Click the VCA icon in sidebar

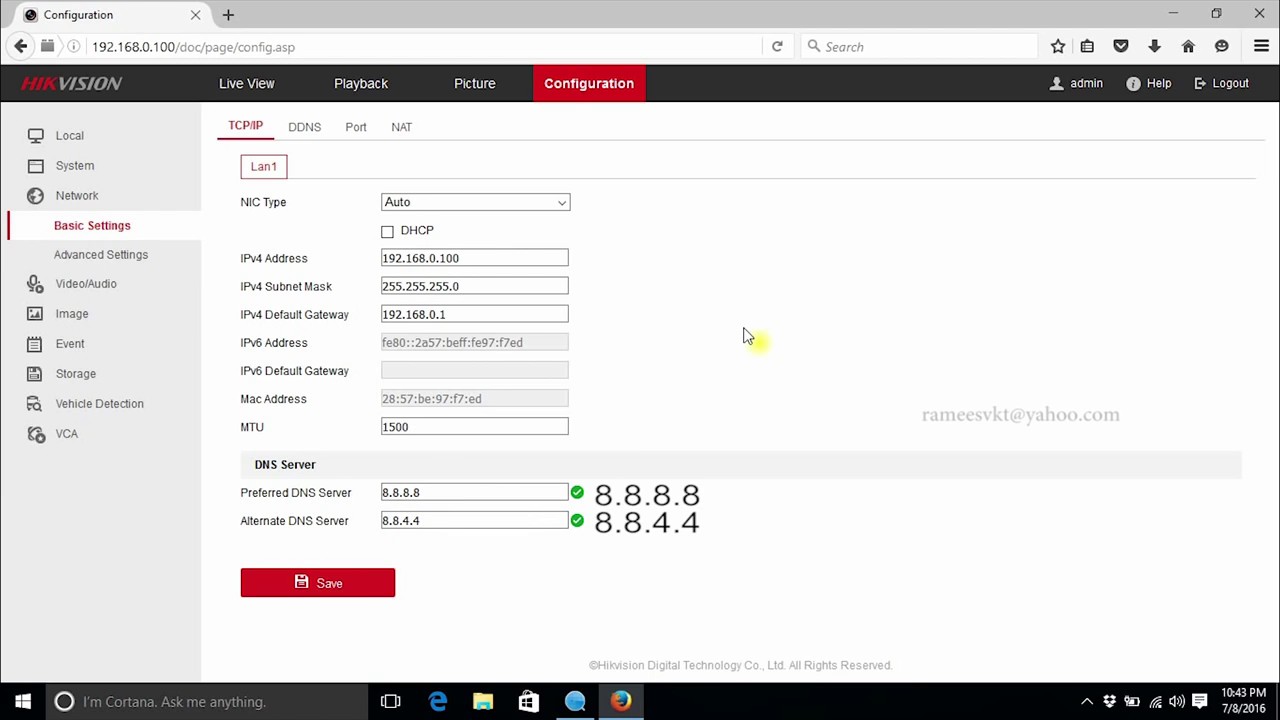click(35, 434)
